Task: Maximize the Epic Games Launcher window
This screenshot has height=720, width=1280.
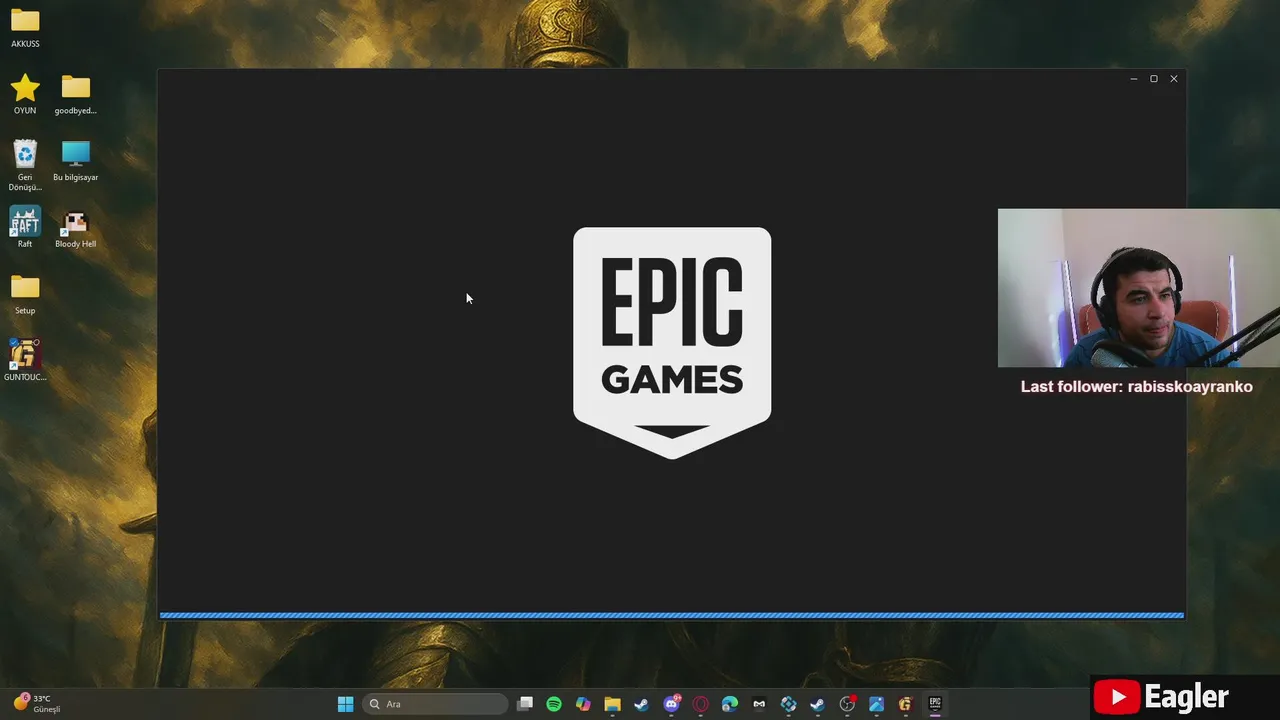Action: click(1153, 78)
